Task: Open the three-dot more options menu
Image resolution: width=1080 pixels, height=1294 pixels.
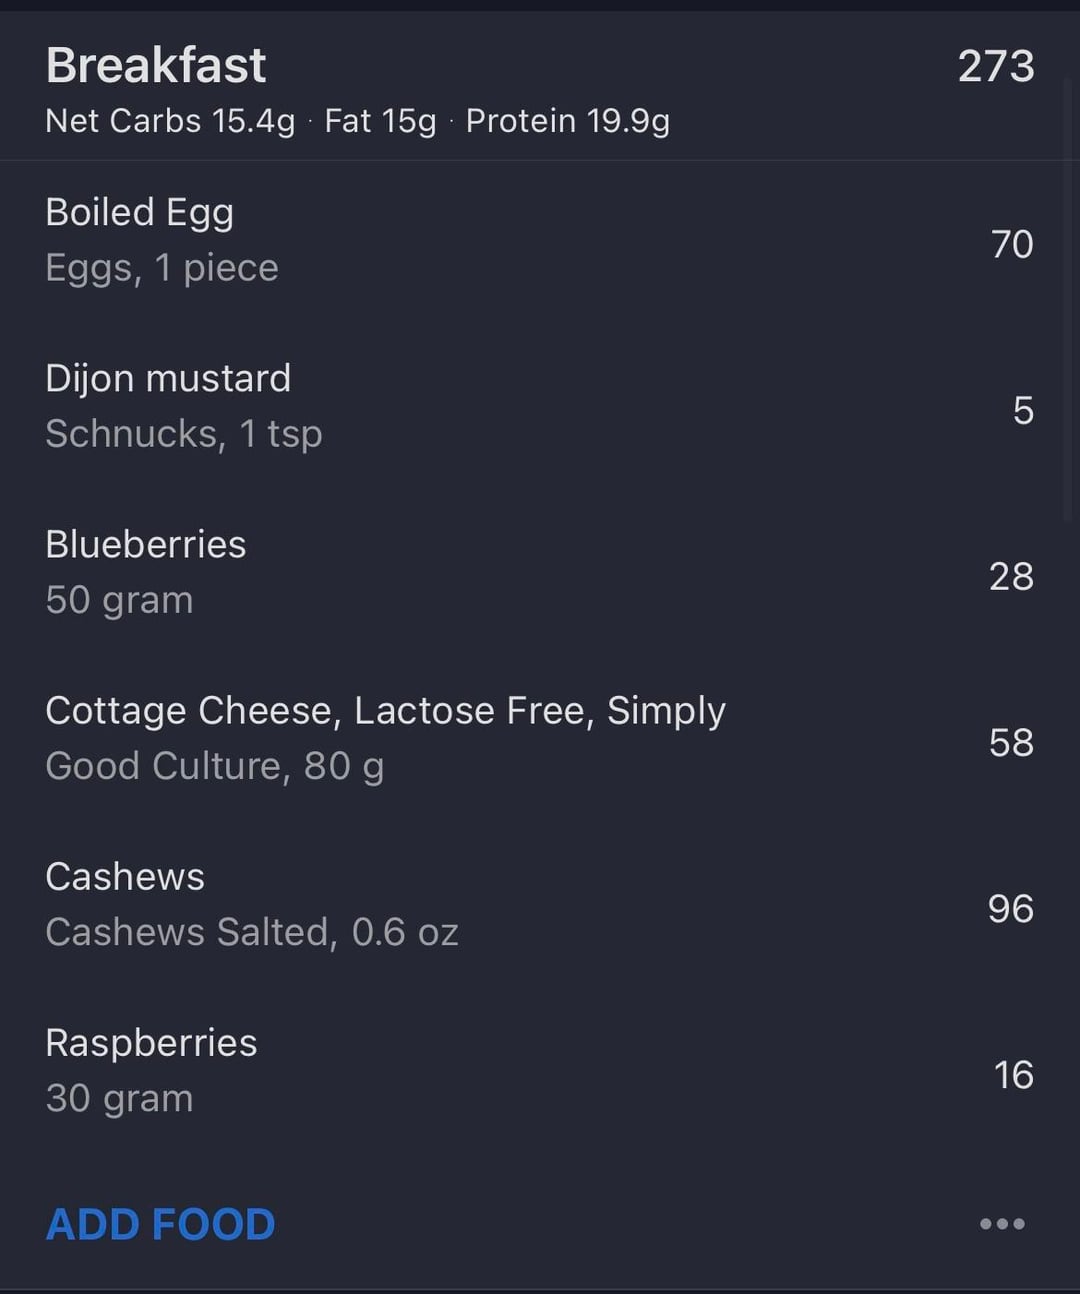Action: [x=1002, y=1224]
